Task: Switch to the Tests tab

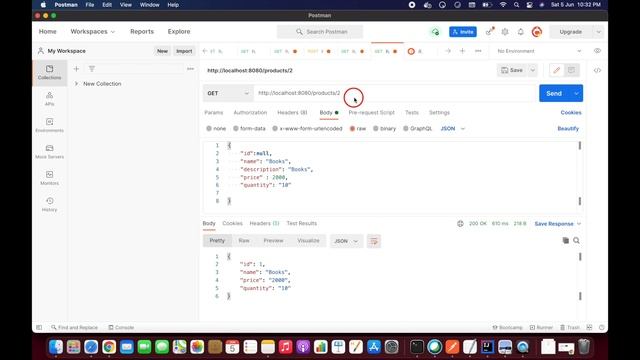Action: 412,113
